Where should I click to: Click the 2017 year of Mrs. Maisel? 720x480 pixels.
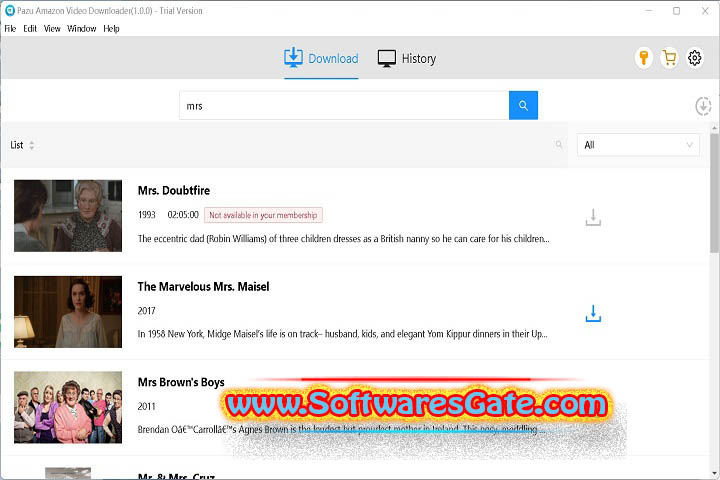[146, 311]
